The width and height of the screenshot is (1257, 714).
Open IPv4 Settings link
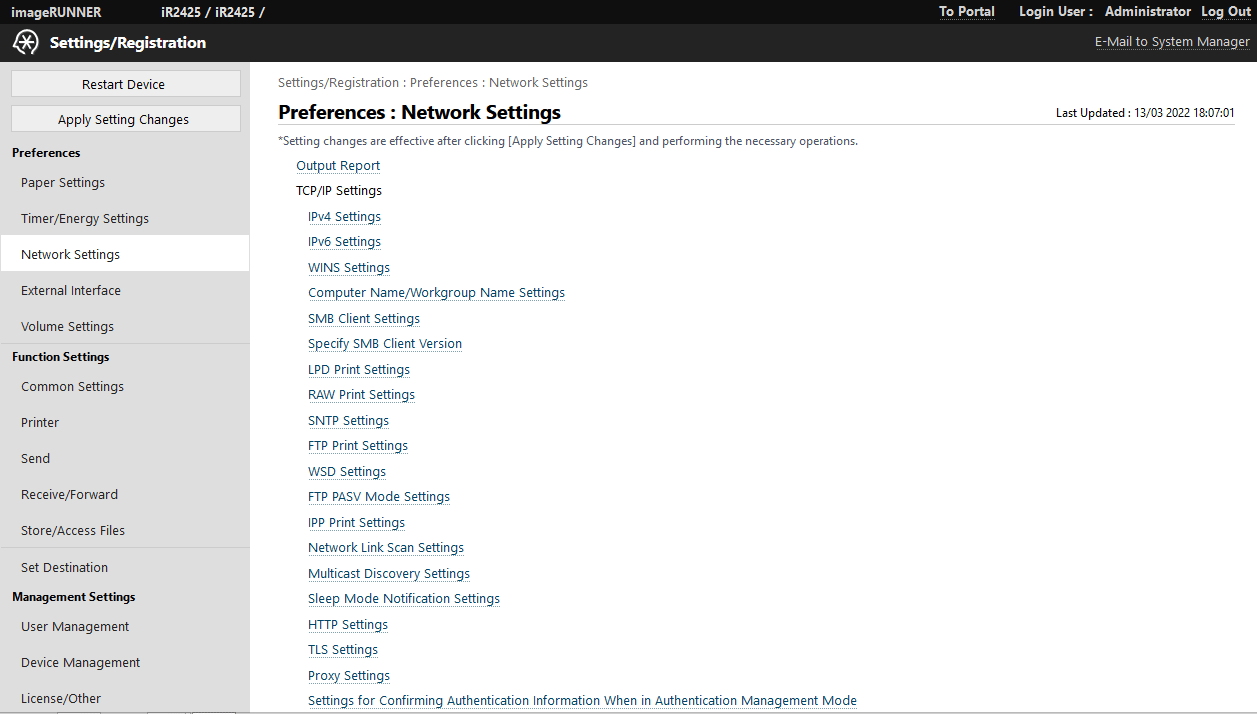click(344, 217)
